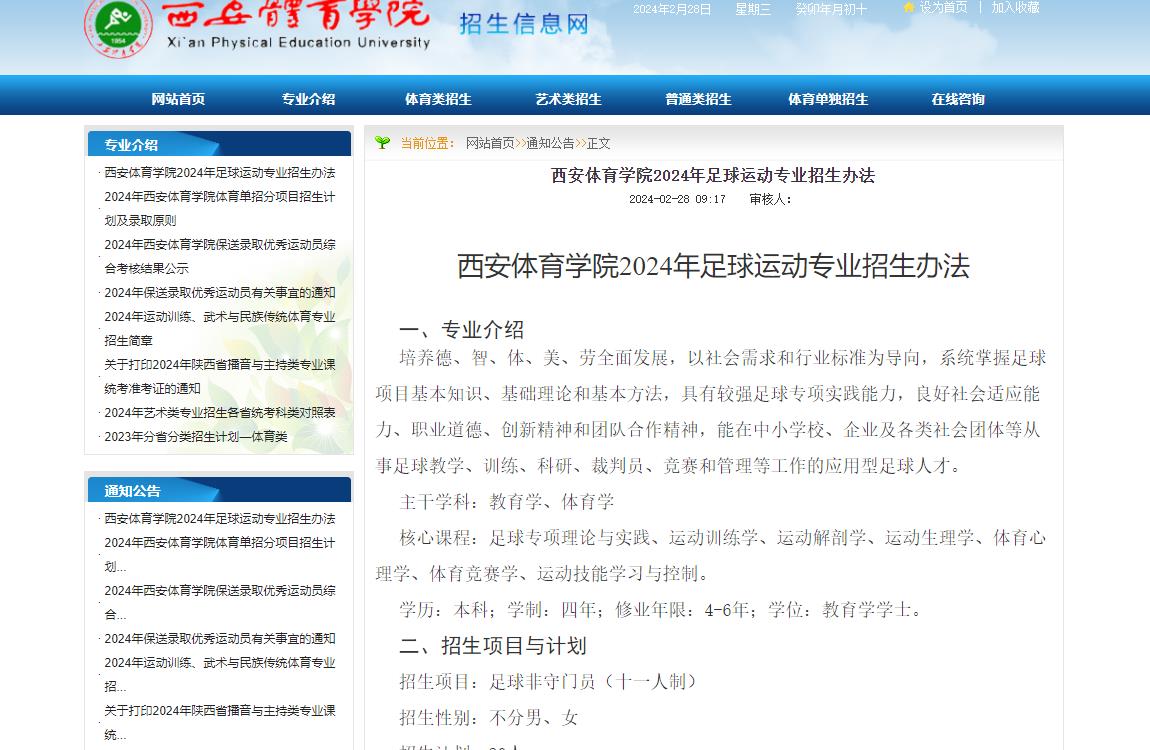Open the 专业介绍 navigation menu item

click(x=309, y=99)
